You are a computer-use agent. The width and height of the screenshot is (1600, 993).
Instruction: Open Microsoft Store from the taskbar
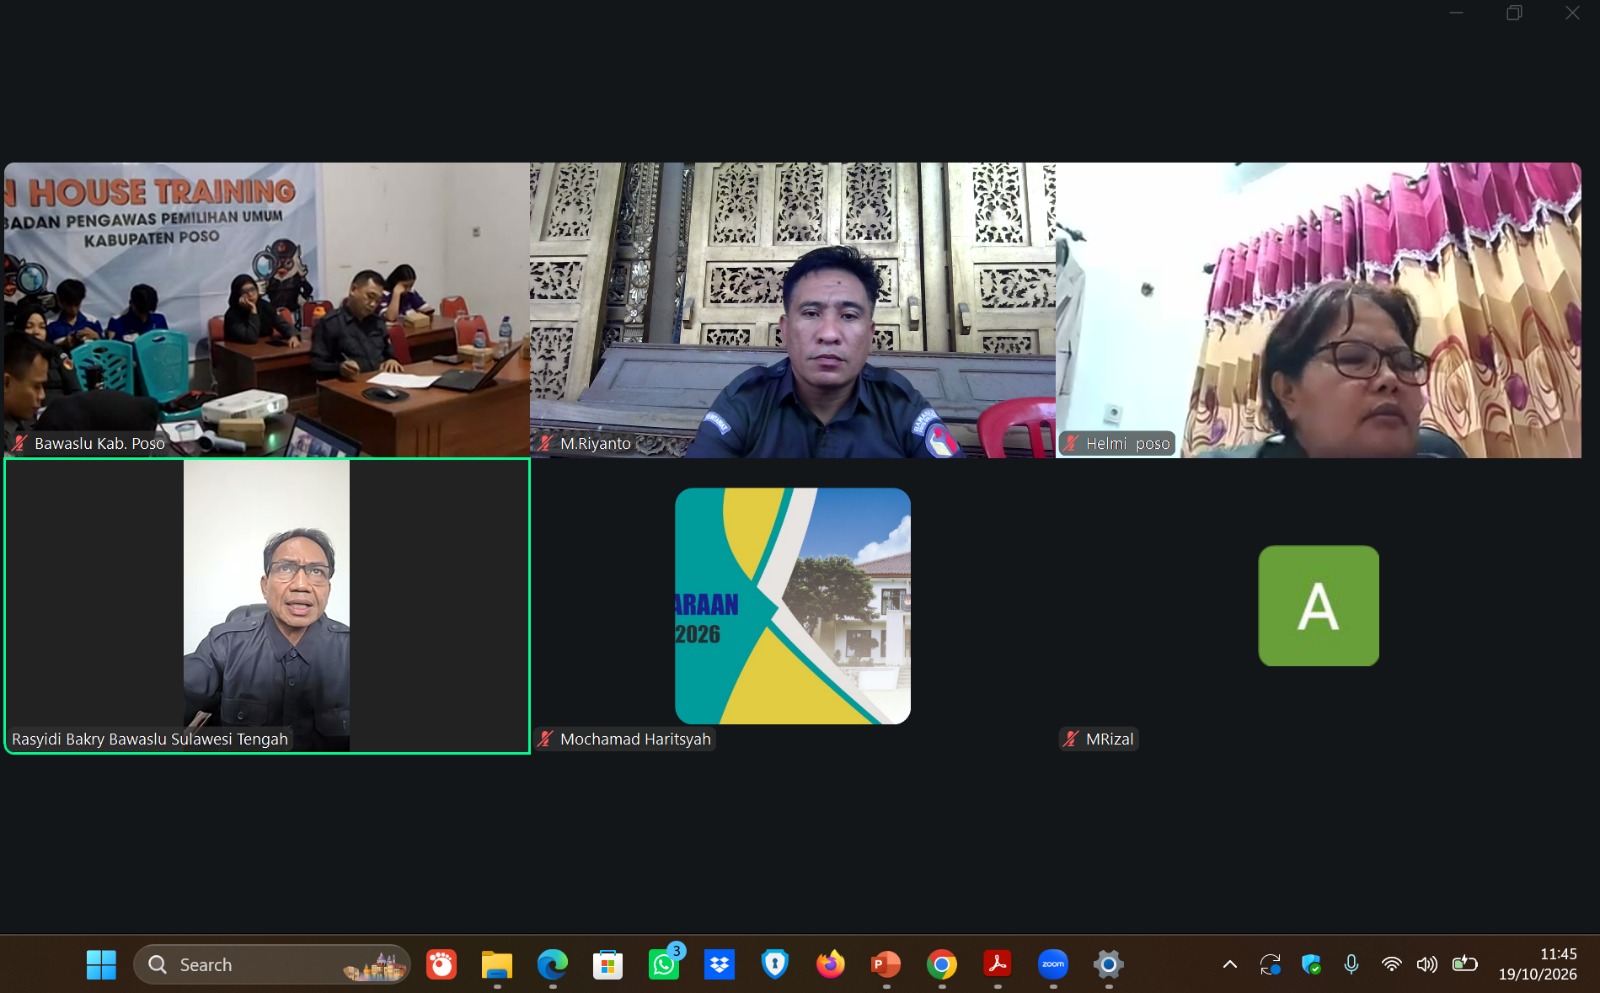coord(608,965)
